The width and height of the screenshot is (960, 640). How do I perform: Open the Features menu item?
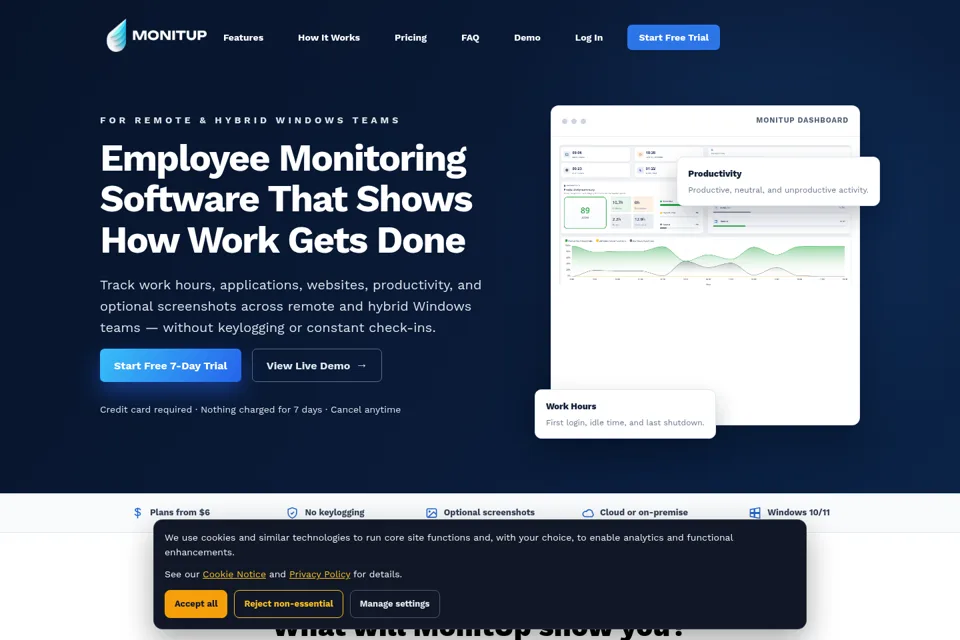[243, 37]
